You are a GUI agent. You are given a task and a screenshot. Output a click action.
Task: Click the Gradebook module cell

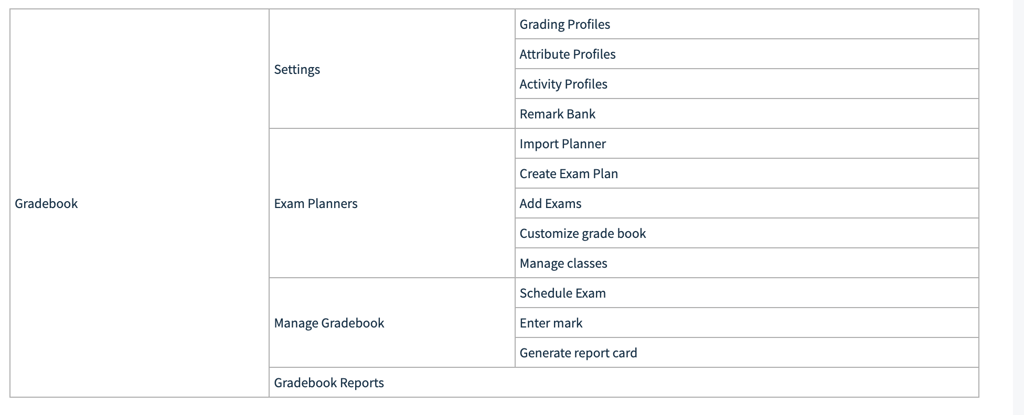coord(46,204)
